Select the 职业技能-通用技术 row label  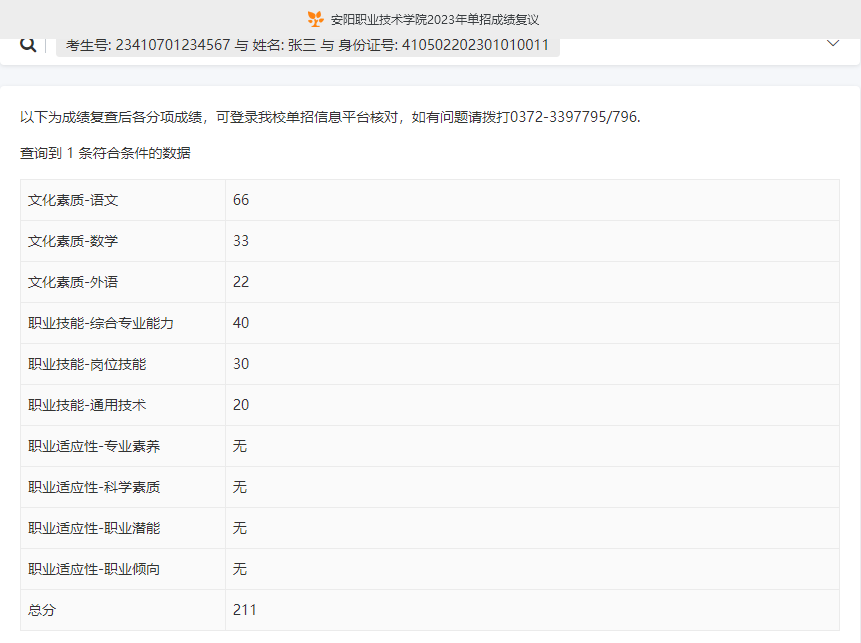pos(87,405)
